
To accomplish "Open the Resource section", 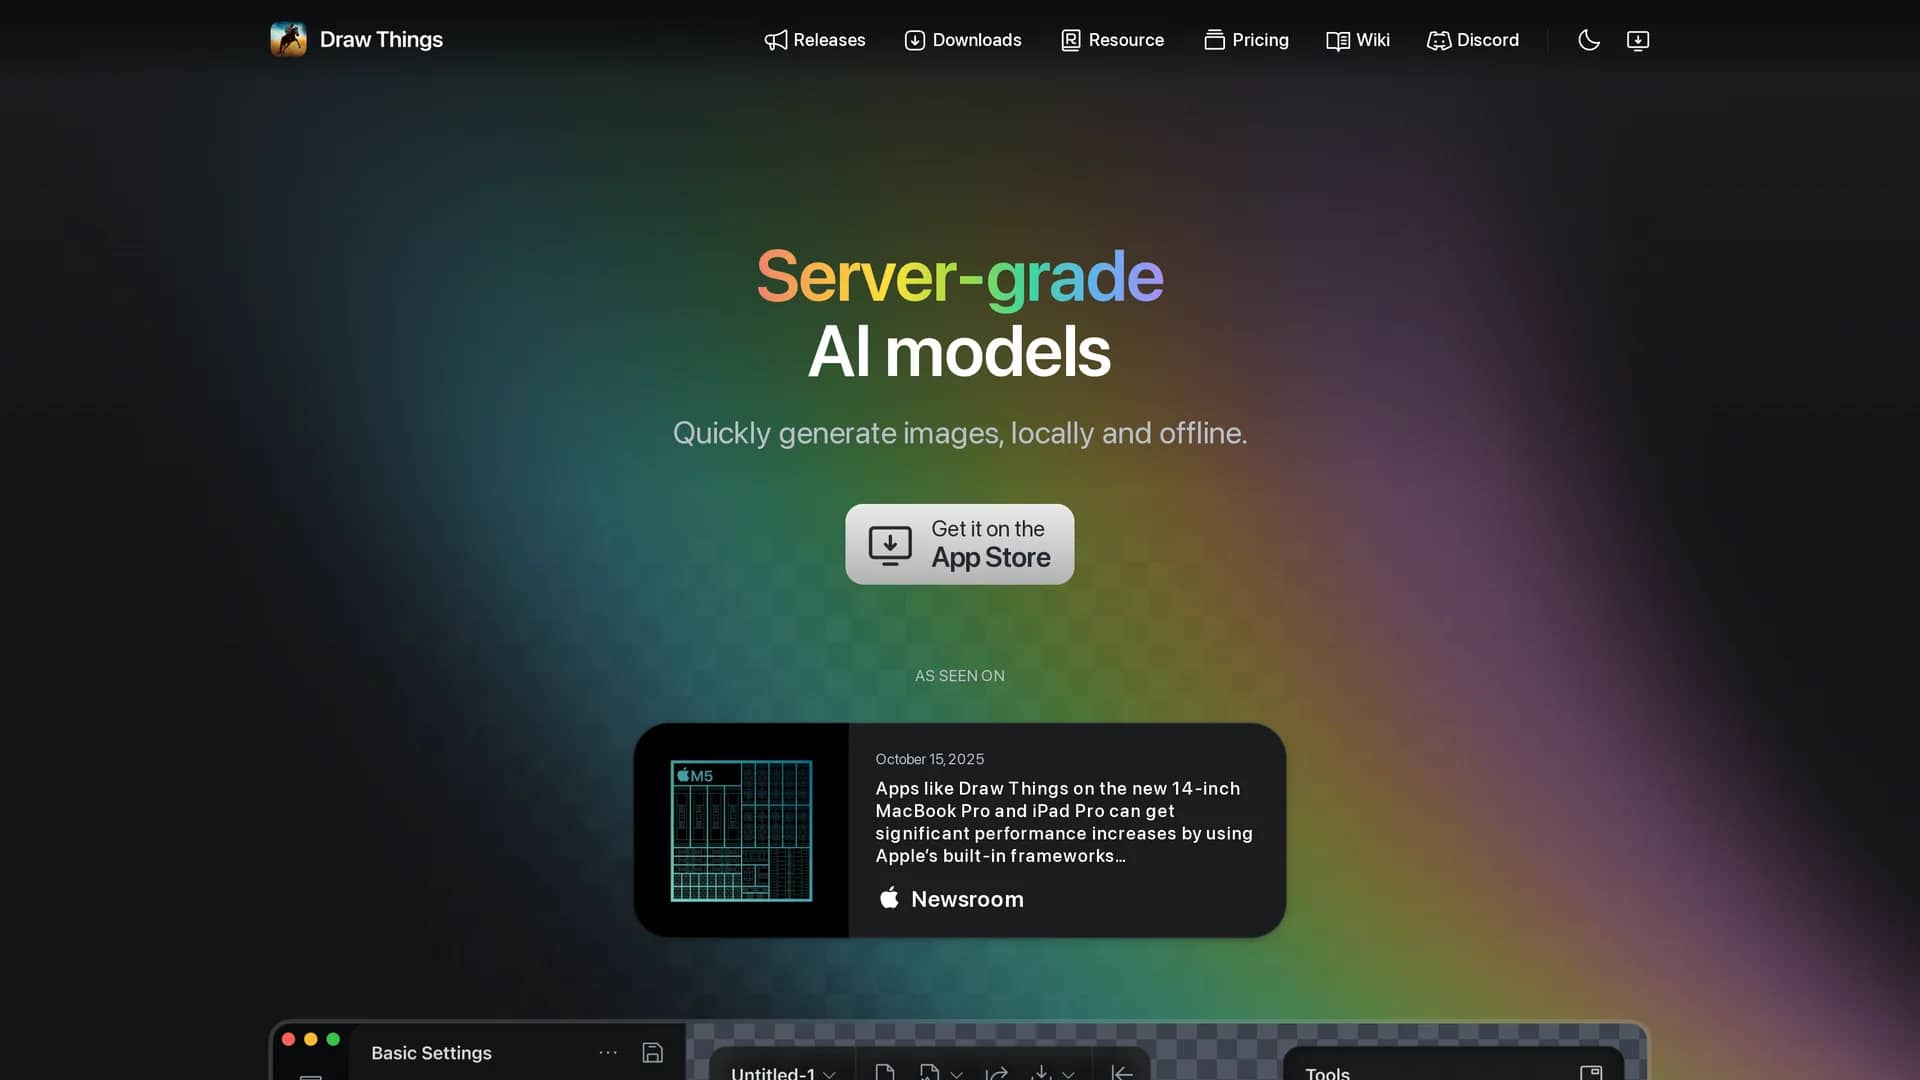I will pos(1112,40).
